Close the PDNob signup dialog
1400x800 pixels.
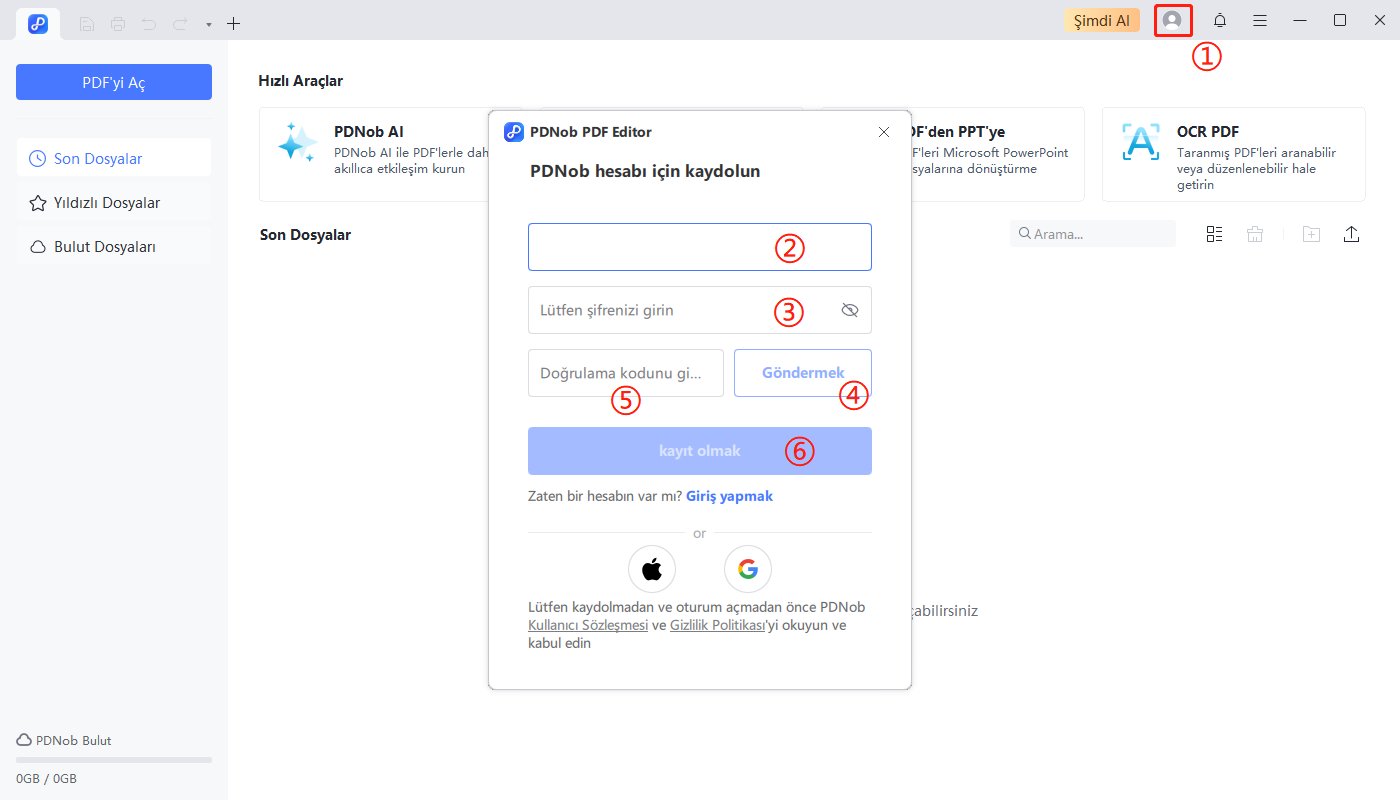click(x=883, y=132)
